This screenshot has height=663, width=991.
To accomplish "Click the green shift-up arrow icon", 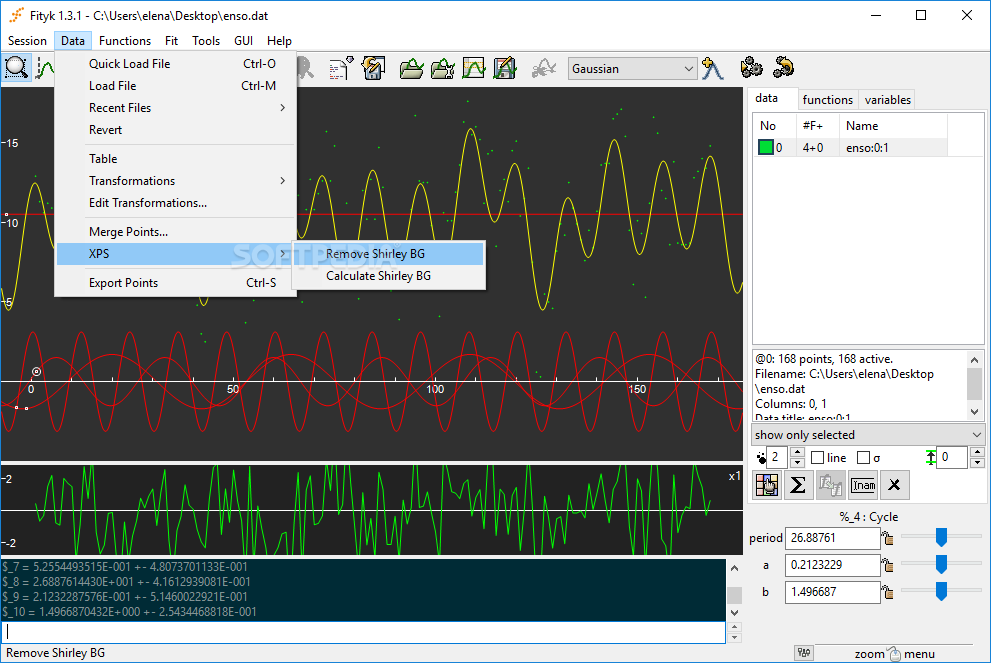I will pos(930,458).
